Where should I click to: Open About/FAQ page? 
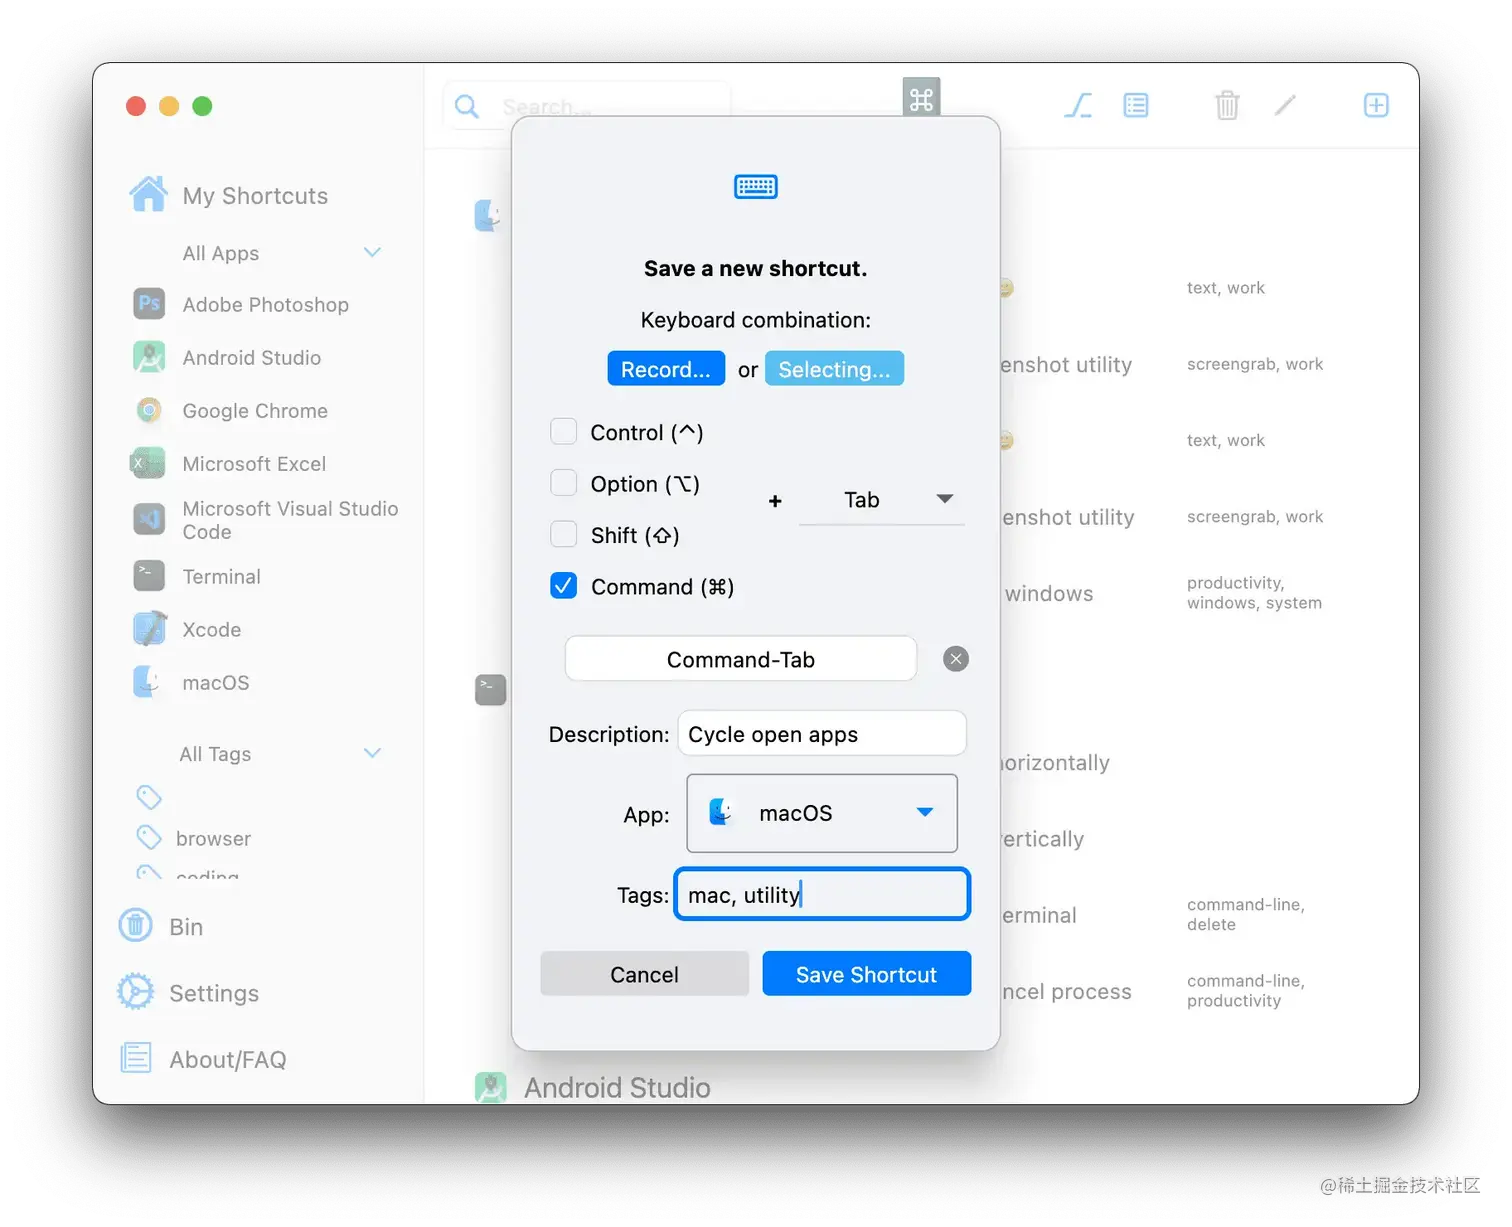click(228, 1060)
